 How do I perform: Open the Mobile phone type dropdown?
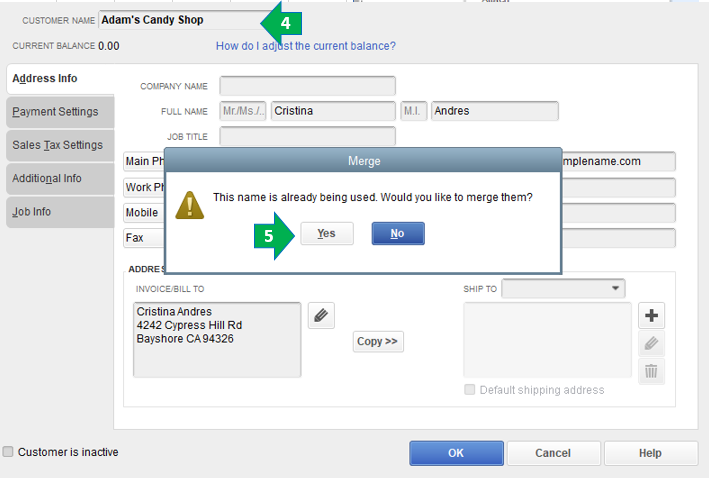coord(144,213)
